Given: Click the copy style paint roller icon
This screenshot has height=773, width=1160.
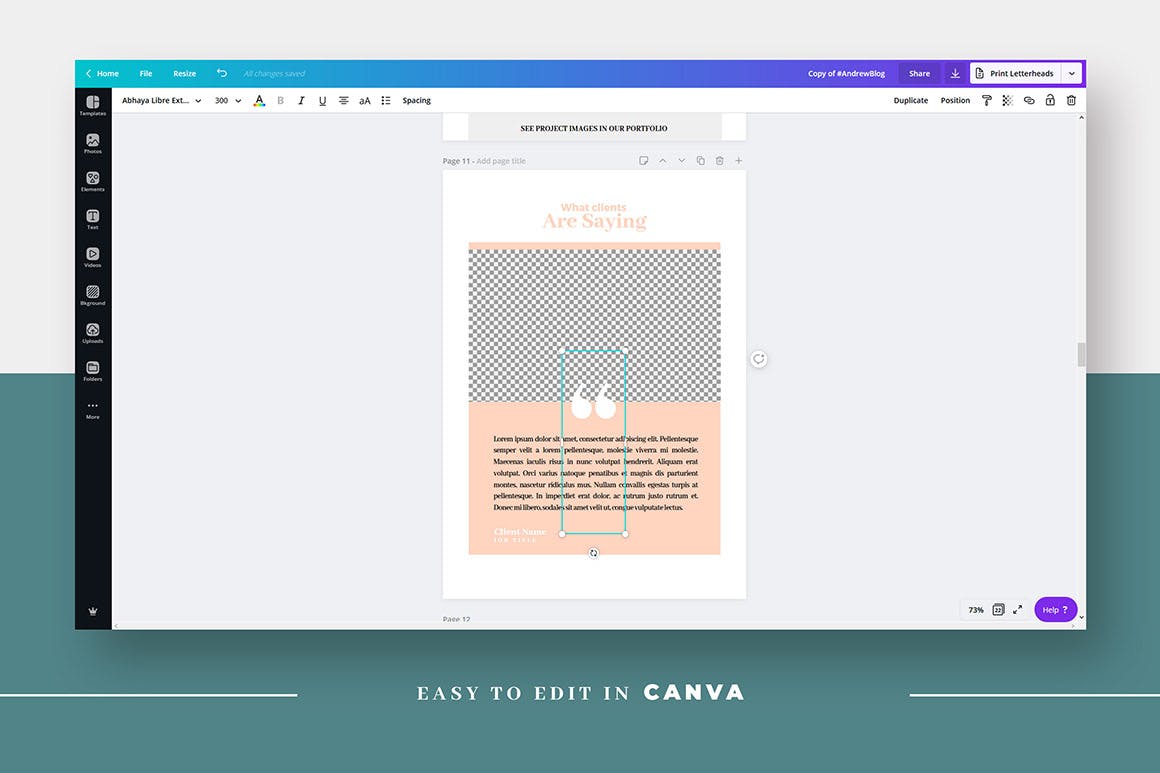Looking at the screenshot, I should (986, 100).
